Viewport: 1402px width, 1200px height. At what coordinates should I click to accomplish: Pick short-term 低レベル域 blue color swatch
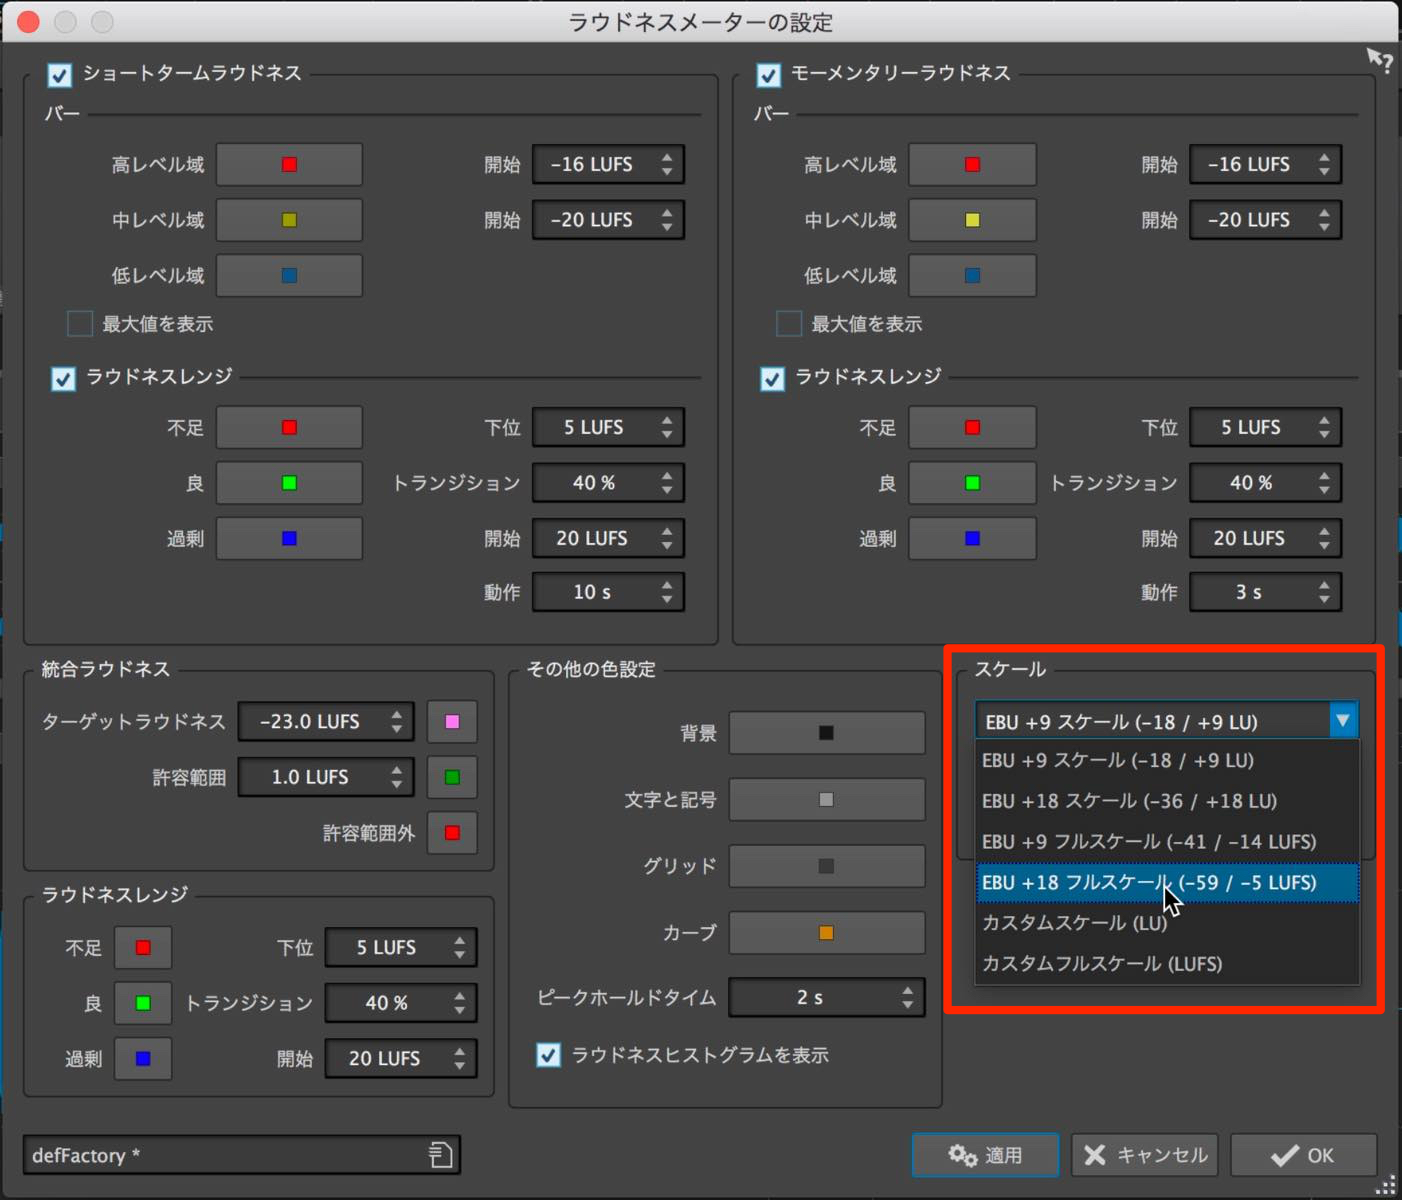click(289, 276)
